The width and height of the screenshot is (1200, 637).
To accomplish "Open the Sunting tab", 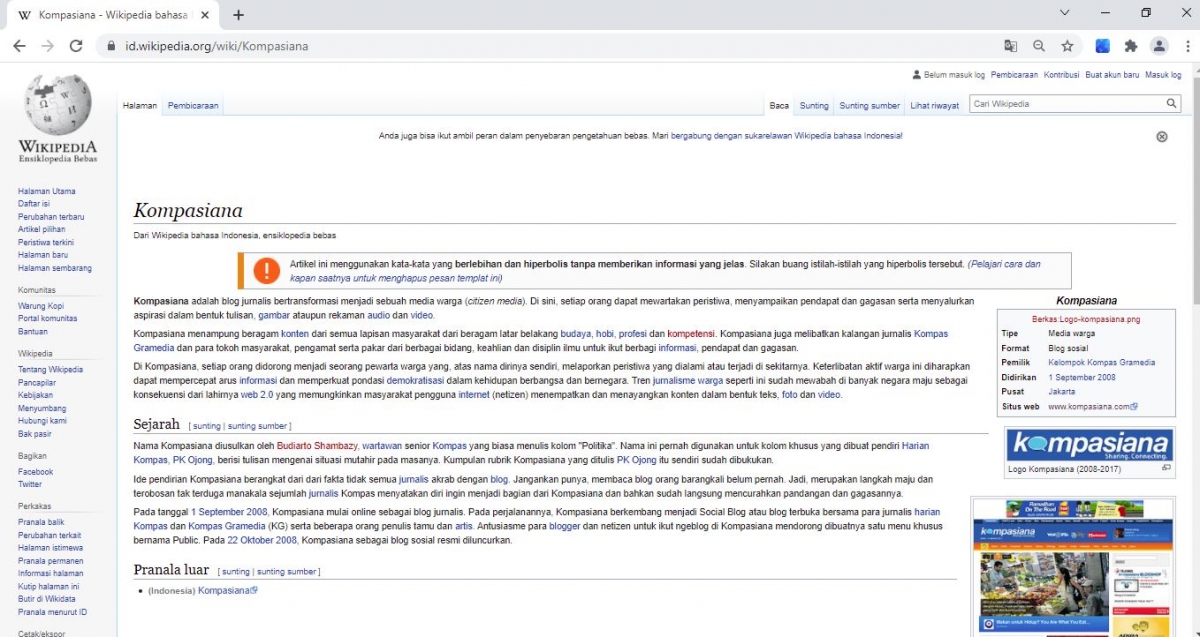I will coord(814,105).
